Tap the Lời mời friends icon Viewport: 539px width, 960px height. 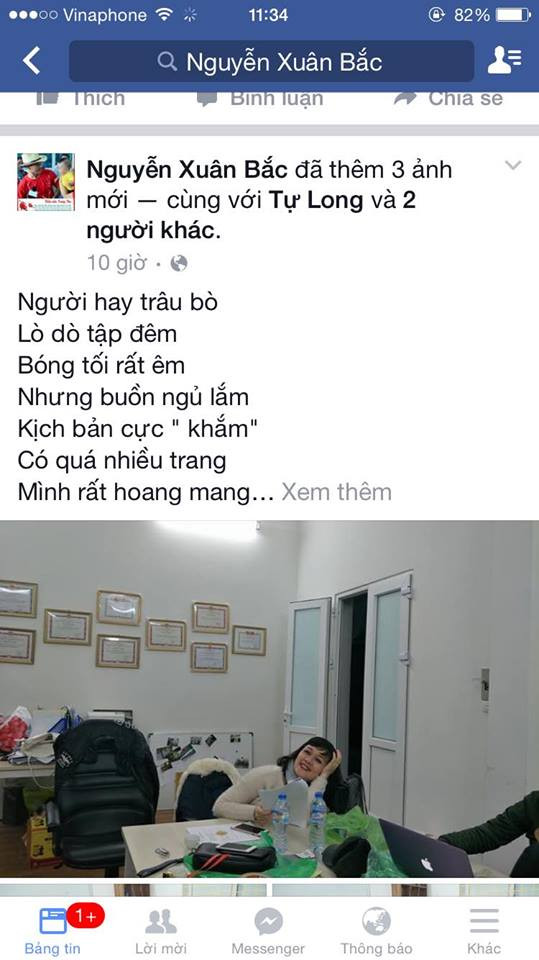161,921
